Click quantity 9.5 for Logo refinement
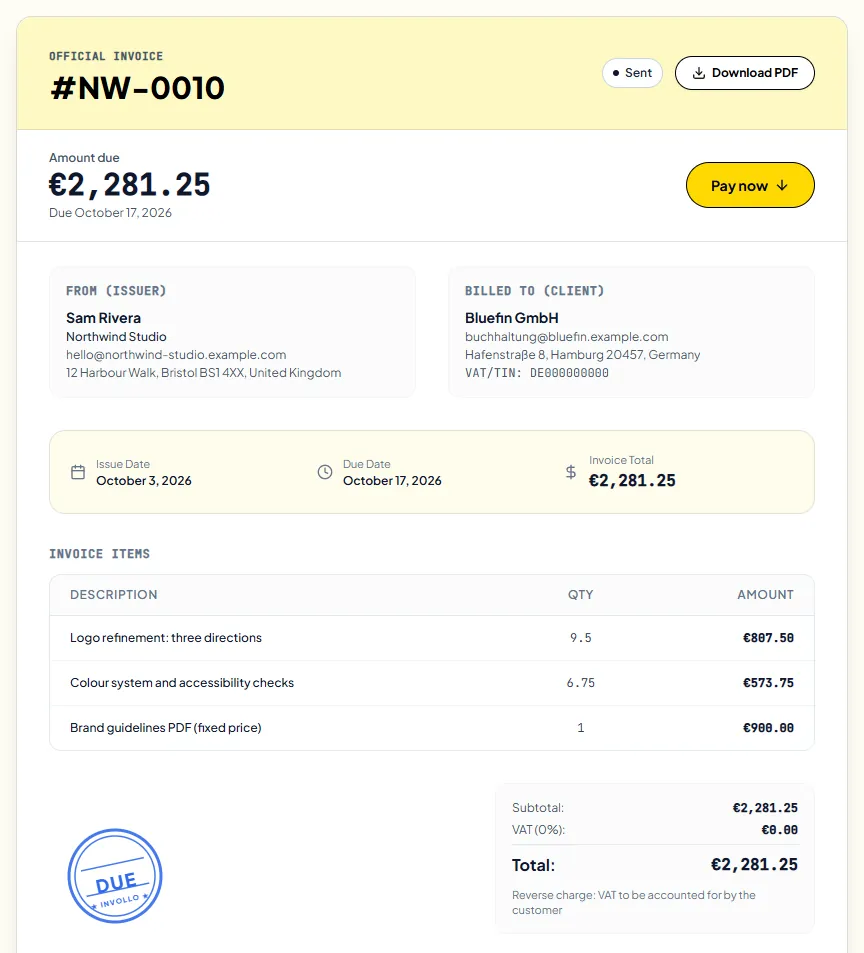The height and width of the screenshot is (953, 864). (x=580, y=638)
